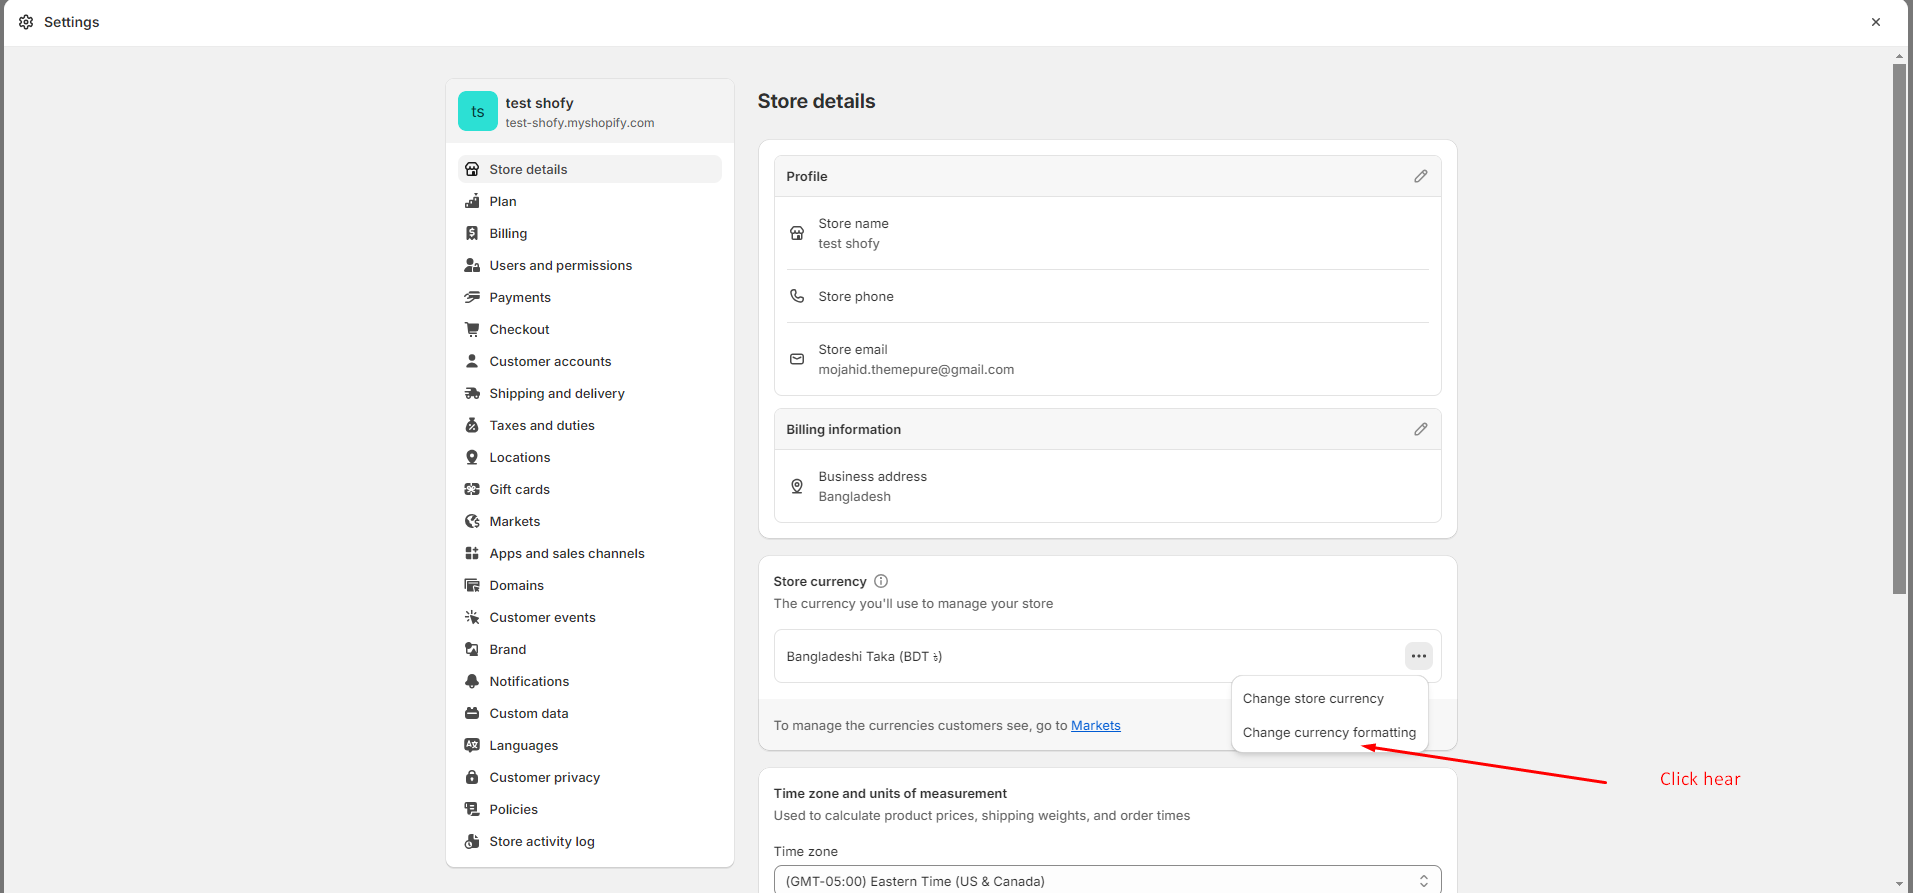Click the Policies icon
This screenshot has height=893, width=1913.
point(472,809)
